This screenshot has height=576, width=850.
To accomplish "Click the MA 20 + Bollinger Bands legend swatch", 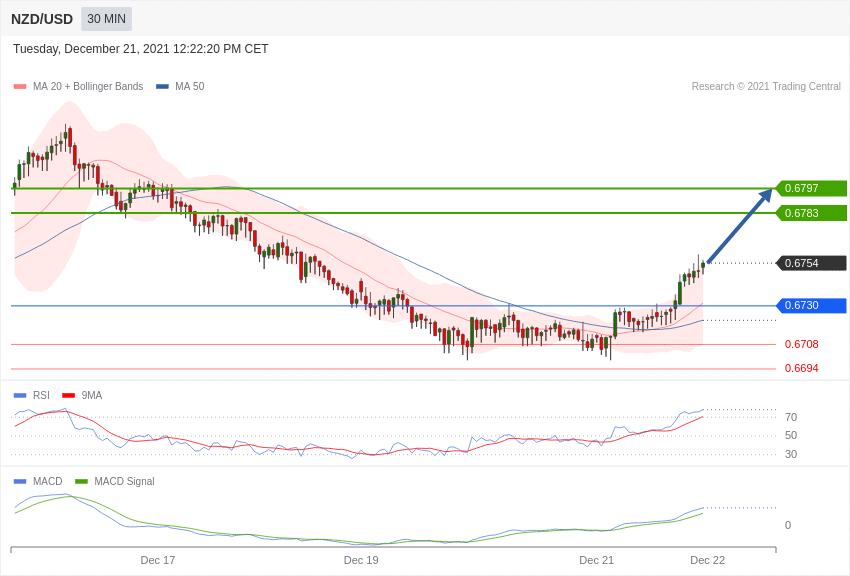I will click(20, 87).
